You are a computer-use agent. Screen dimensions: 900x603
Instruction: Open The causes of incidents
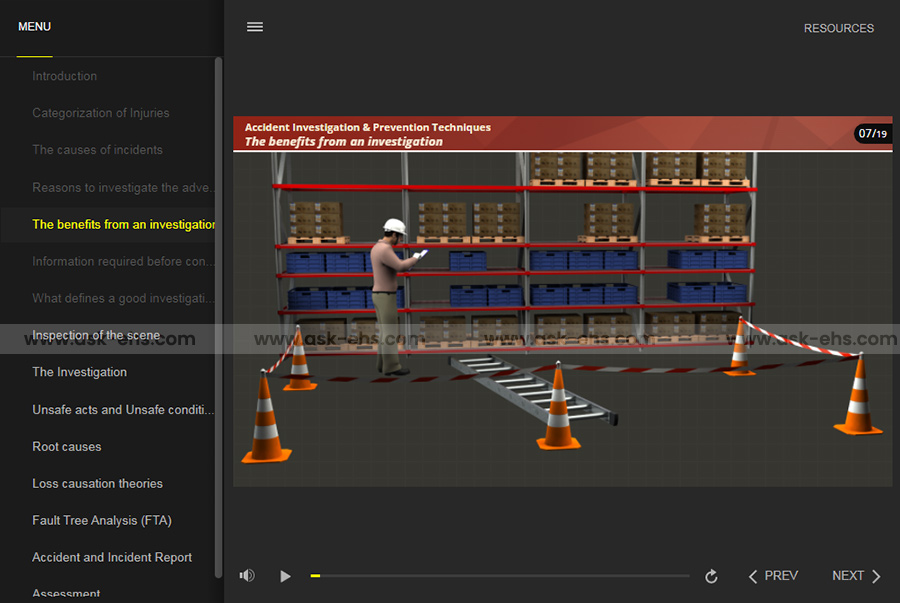tap(97, 150)
